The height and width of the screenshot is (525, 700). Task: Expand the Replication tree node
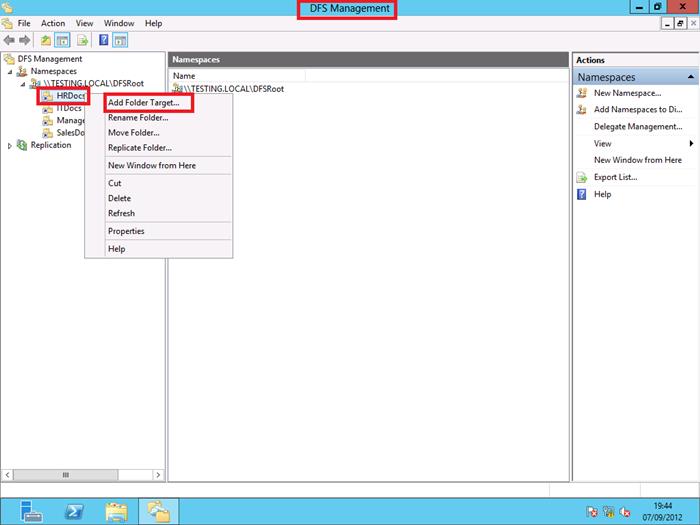point(10,146)
